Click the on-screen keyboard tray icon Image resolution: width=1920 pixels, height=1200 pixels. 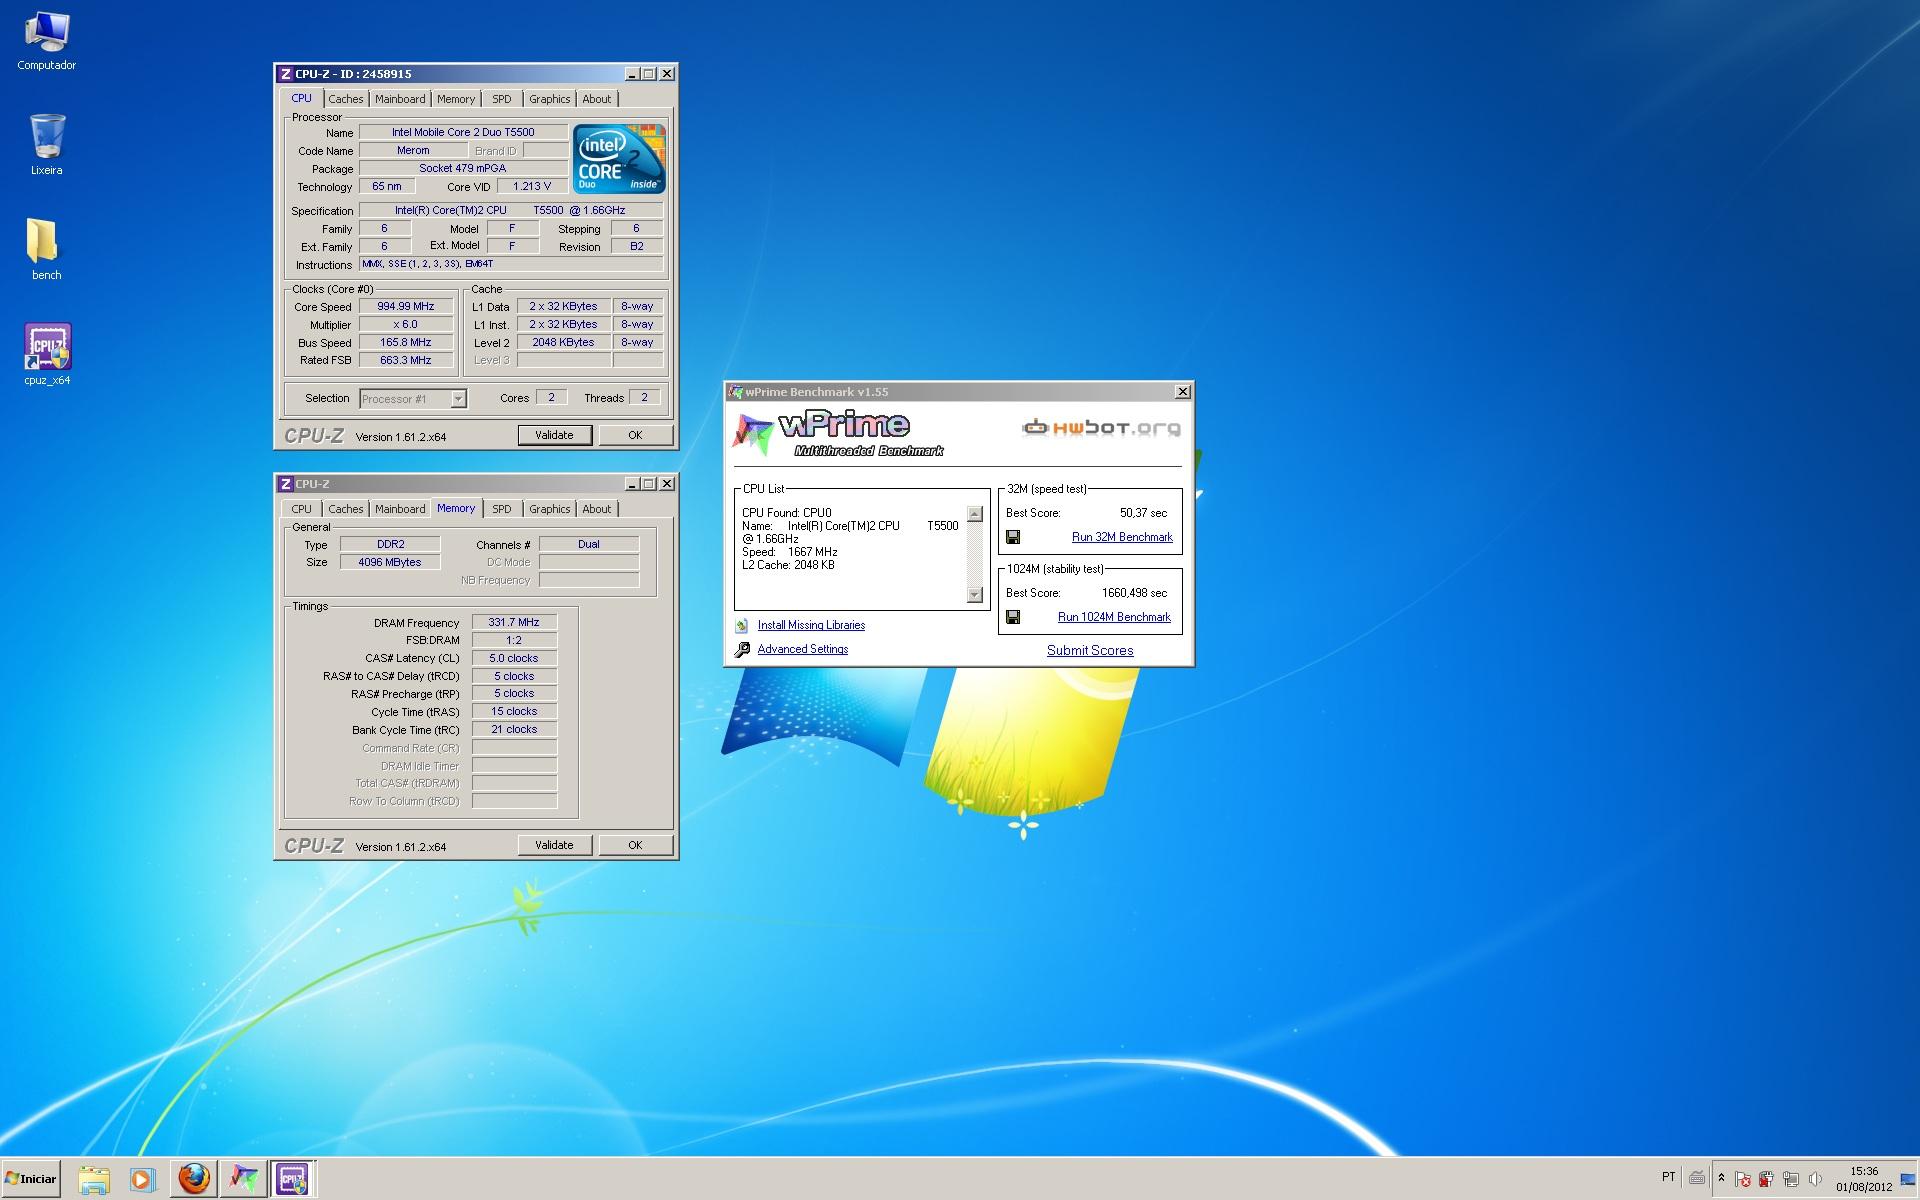click(x=1696, y=1179)
